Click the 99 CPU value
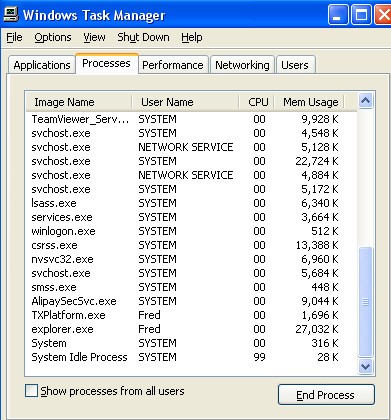 click(259, 357)
